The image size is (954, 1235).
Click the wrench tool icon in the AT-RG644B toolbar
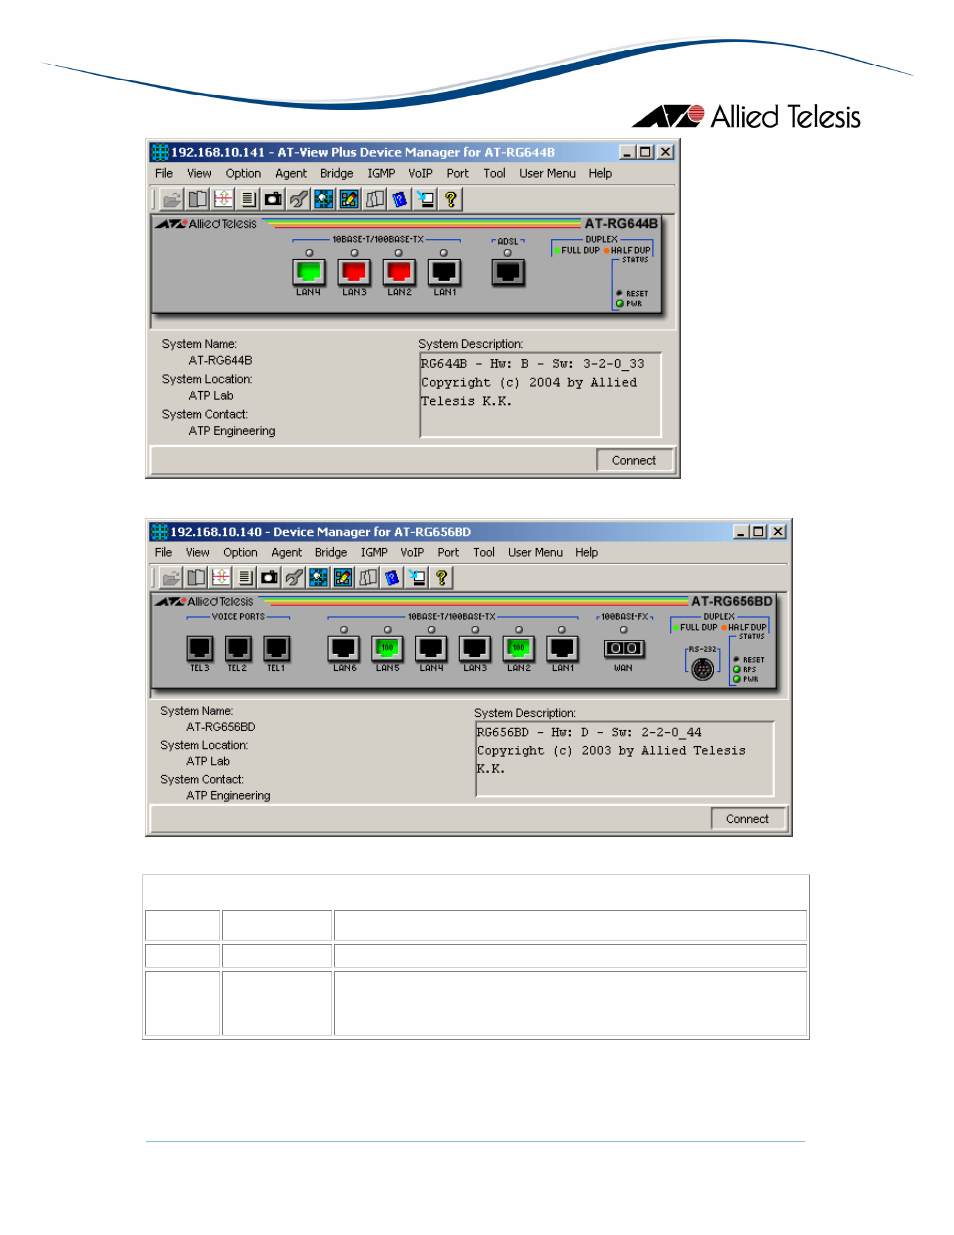298,199
